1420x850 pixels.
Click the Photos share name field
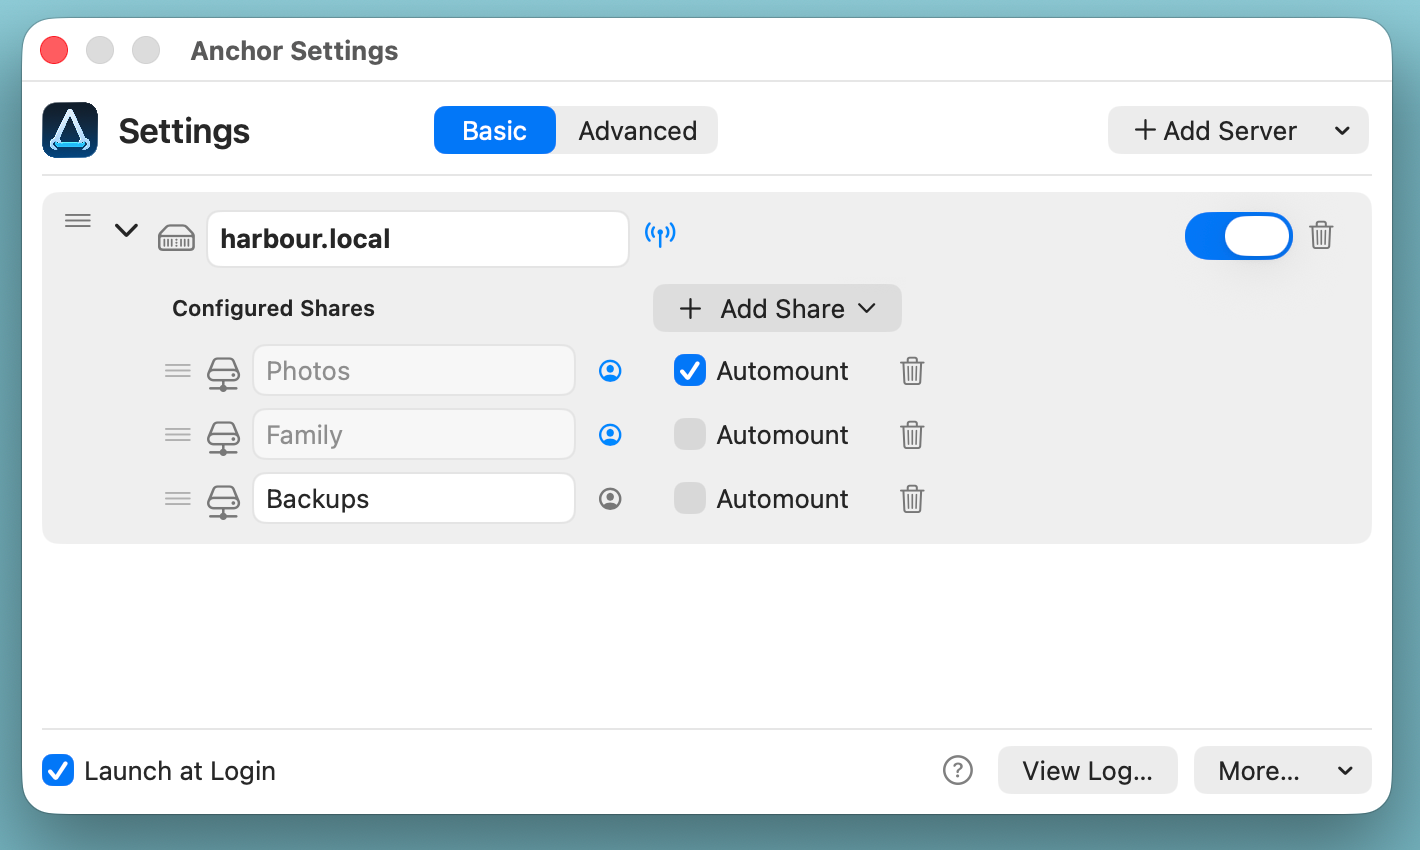click(414, 370)
